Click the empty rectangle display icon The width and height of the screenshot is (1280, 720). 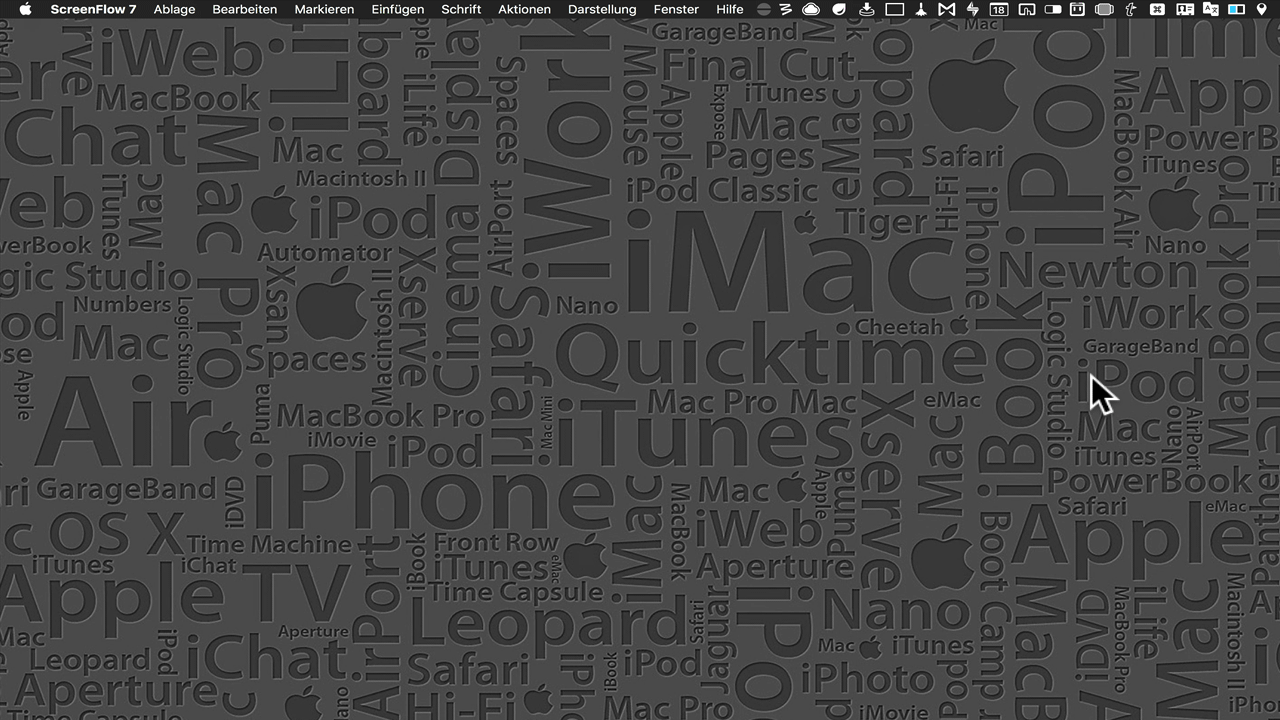coord(894,9)
